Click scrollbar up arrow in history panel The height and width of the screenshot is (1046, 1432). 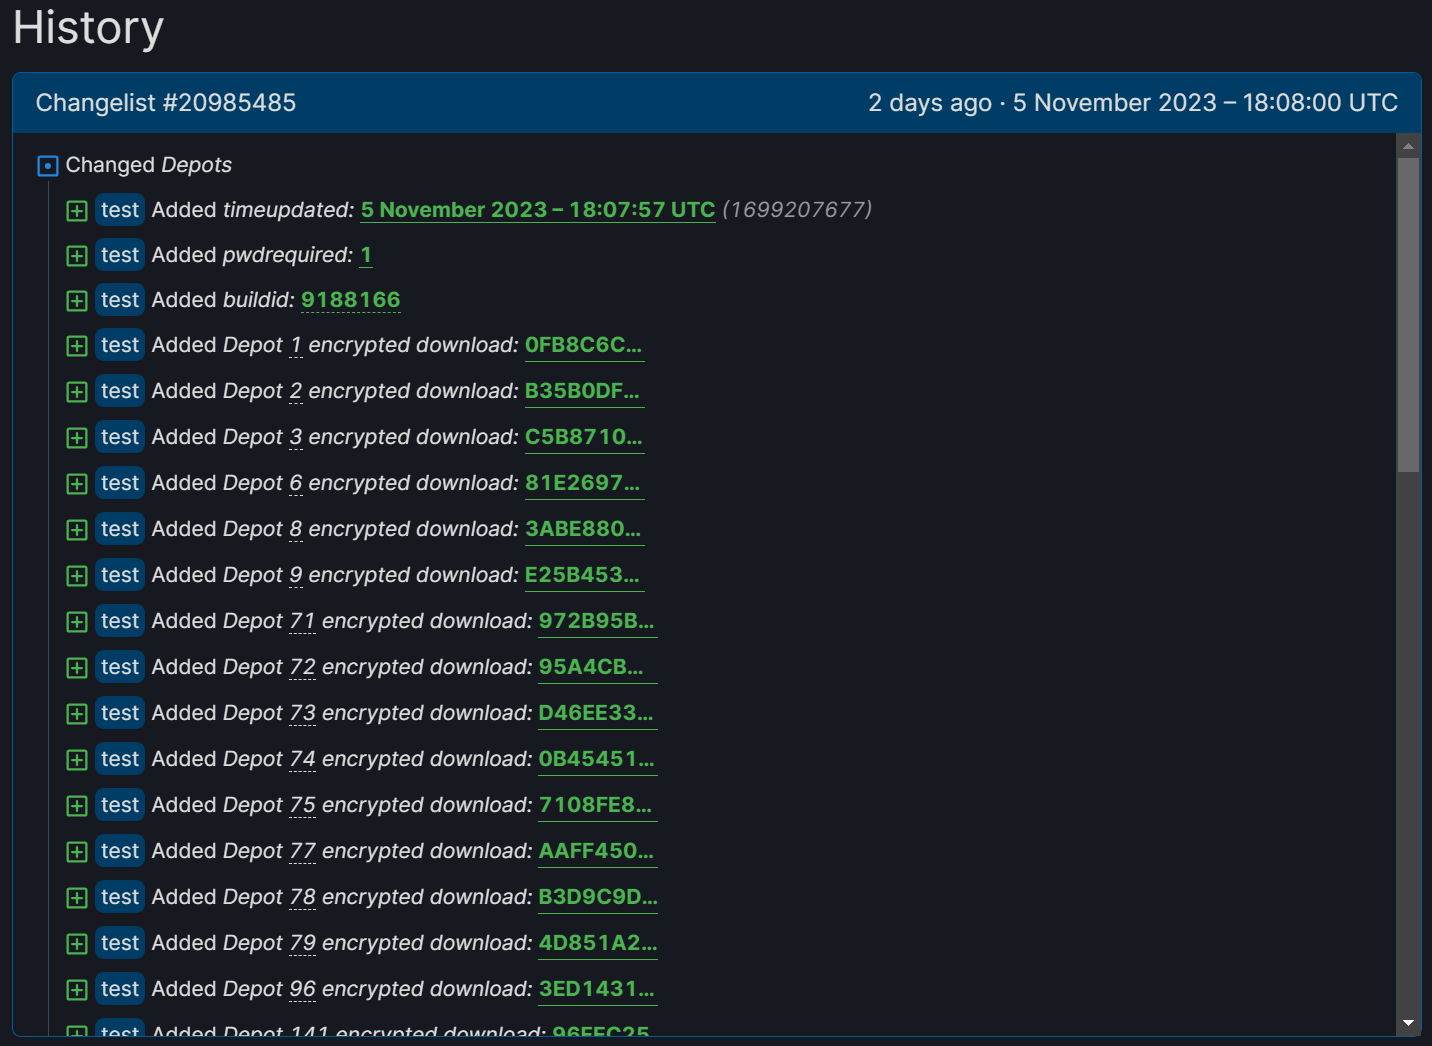tap(1408, 146)
